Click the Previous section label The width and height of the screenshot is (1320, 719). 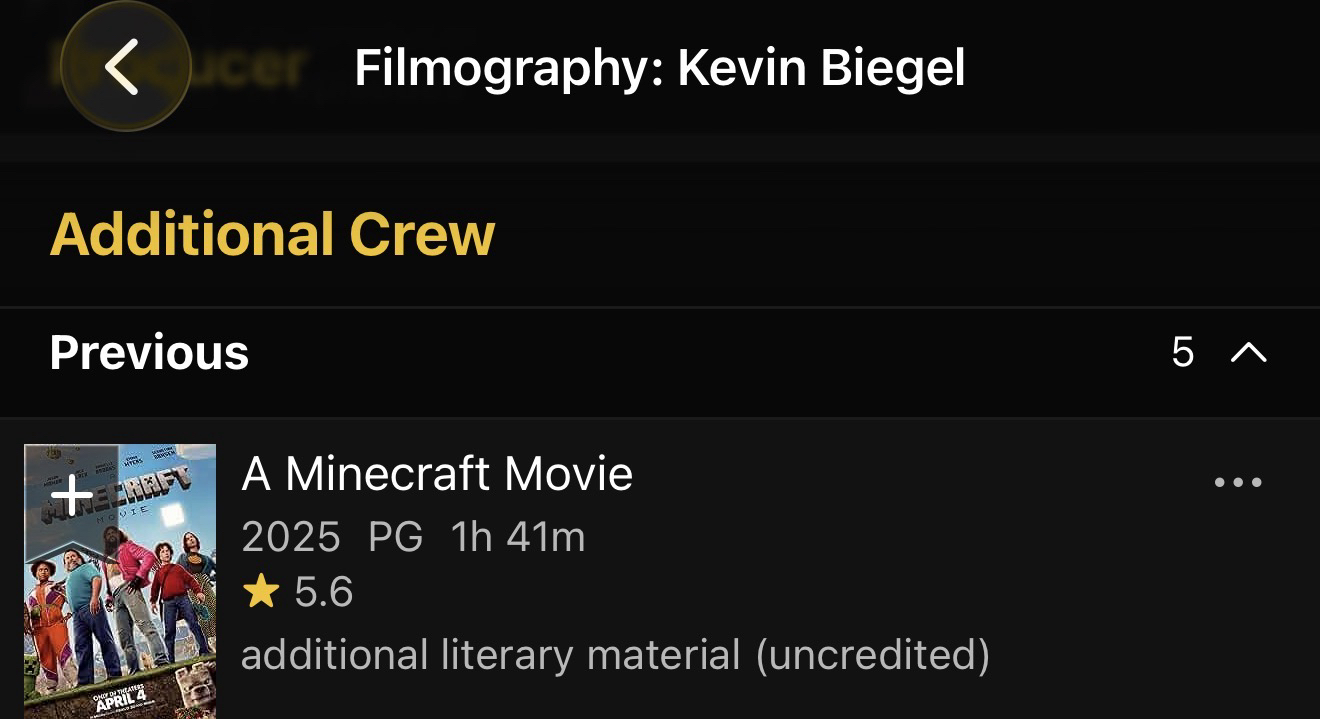(149, 353)
